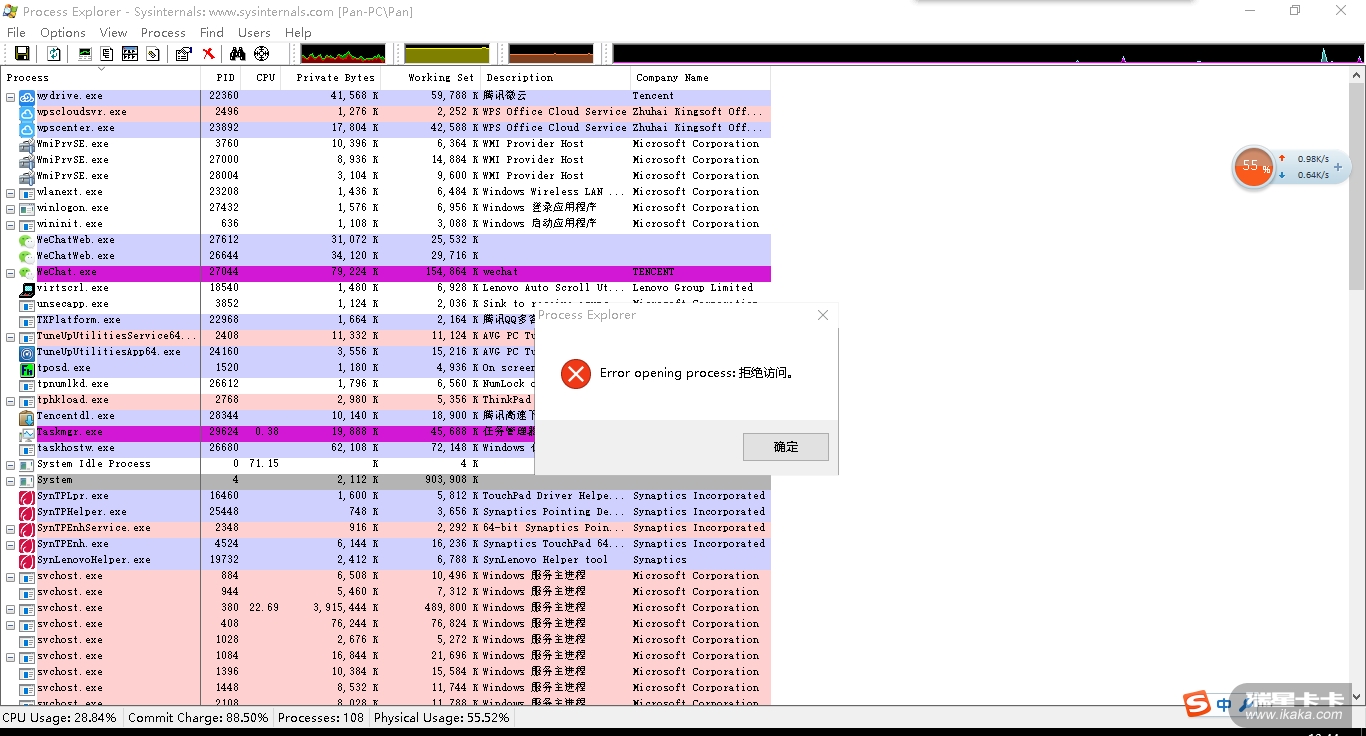Click the SynTPLpr.exe Synaptics icon
1366x736 pixels.
click(27, 496)
